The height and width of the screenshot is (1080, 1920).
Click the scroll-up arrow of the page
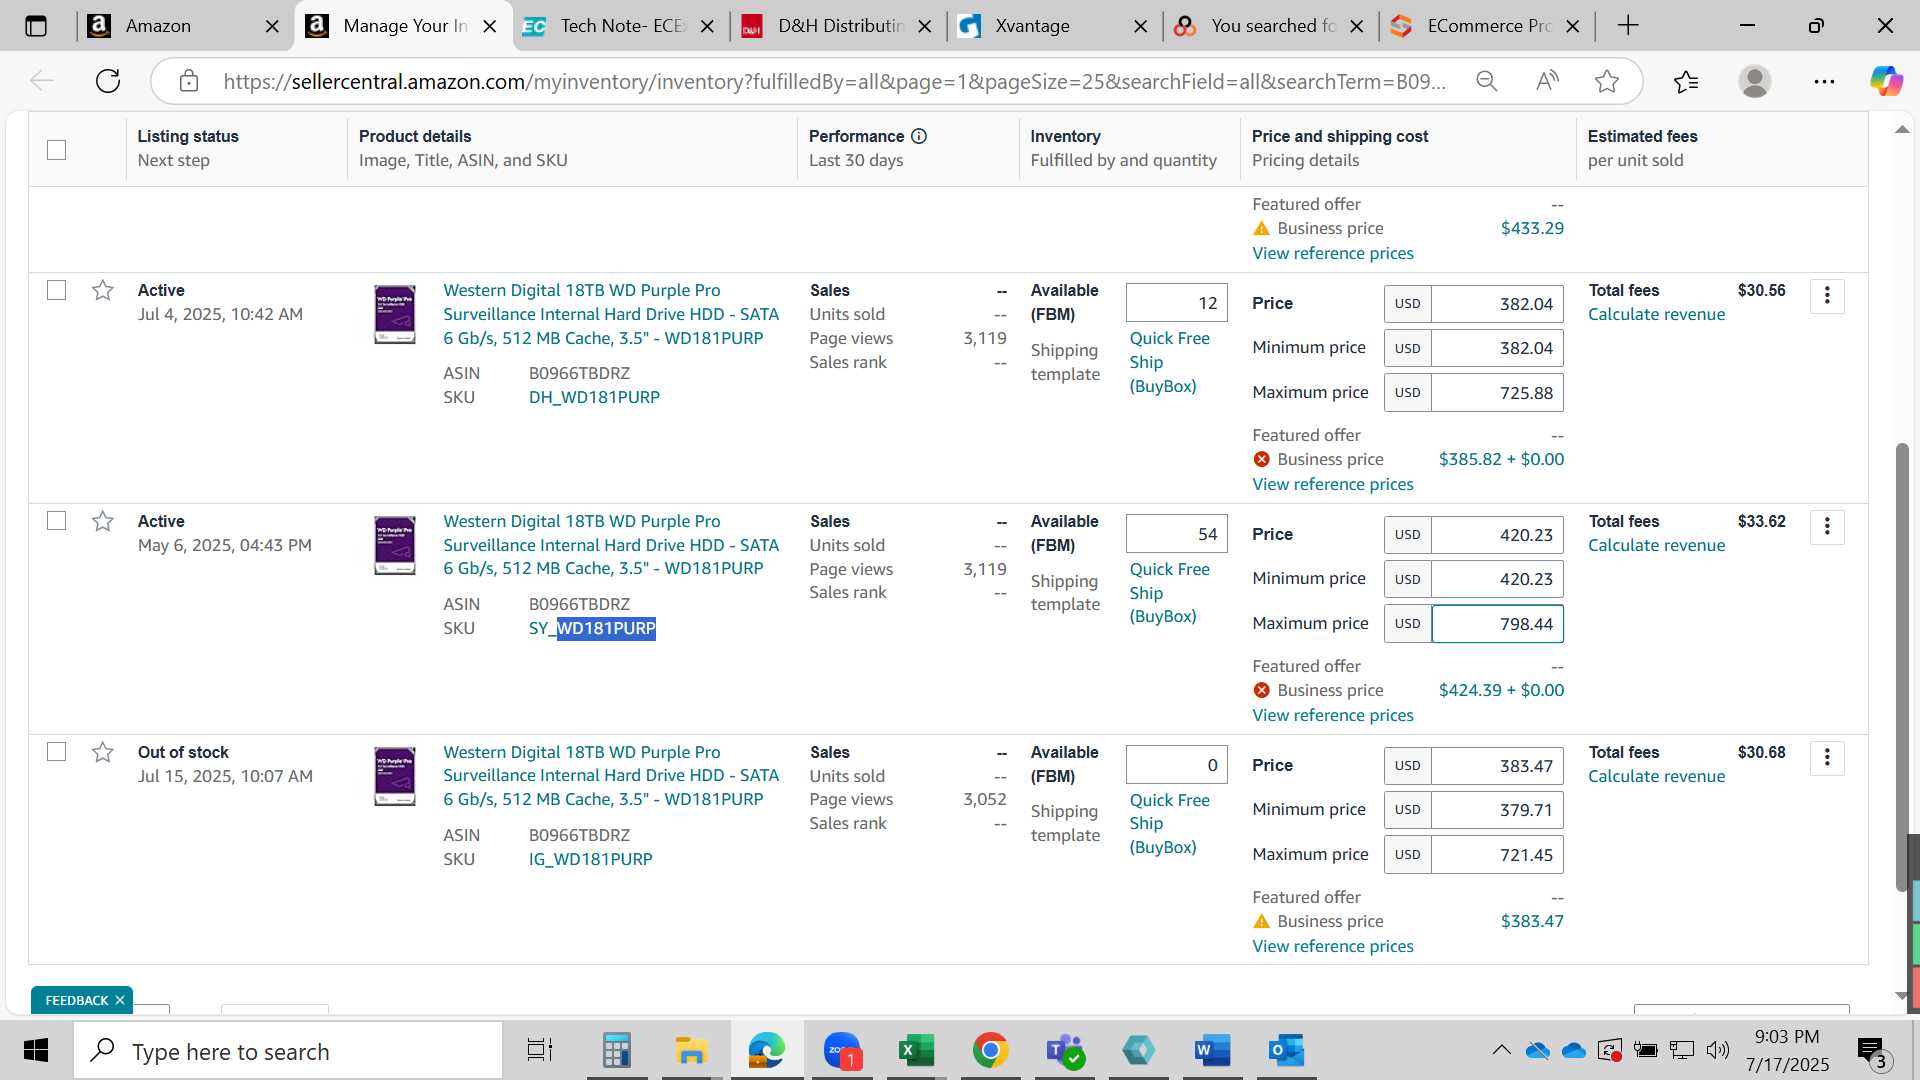click(1902, 130)
